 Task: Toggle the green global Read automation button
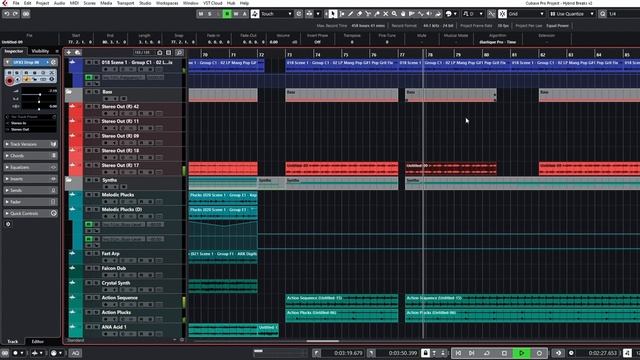click(x=227, y=14)
